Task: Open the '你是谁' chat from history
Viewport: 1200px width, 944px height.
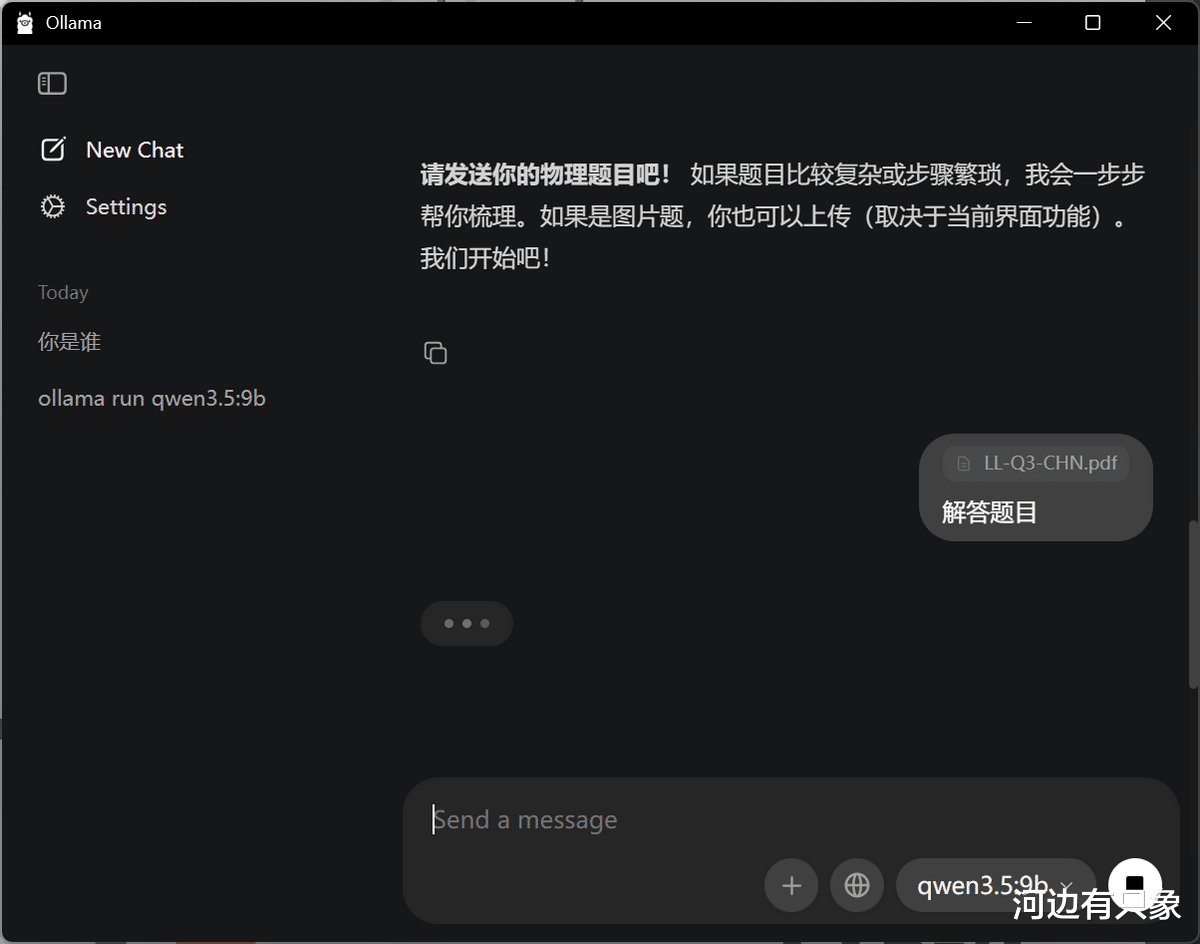Action: coord(70,342)
